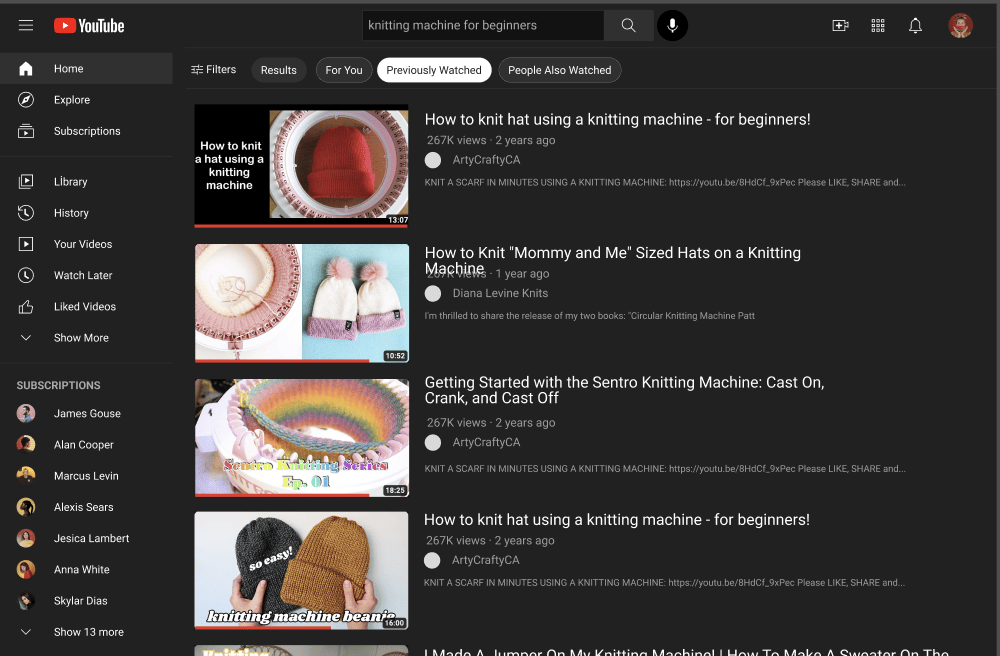Click 'I'm thrilled to share' description text

click(x=590, y=316)
